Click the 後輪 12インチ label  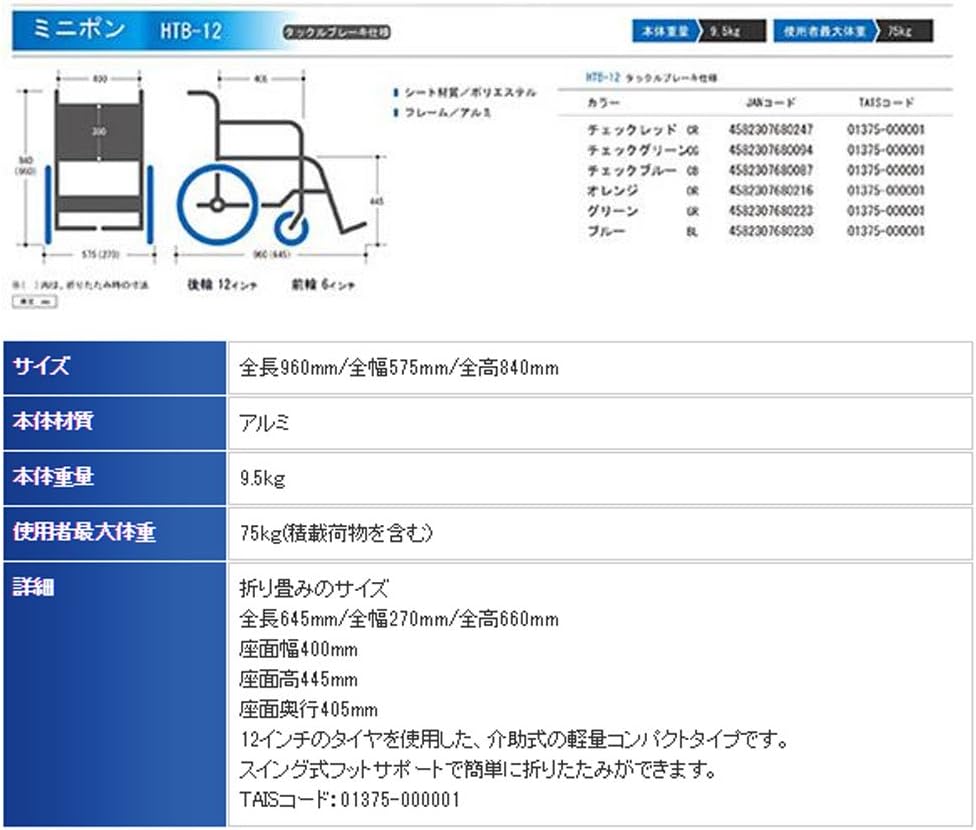click(222, 285)
